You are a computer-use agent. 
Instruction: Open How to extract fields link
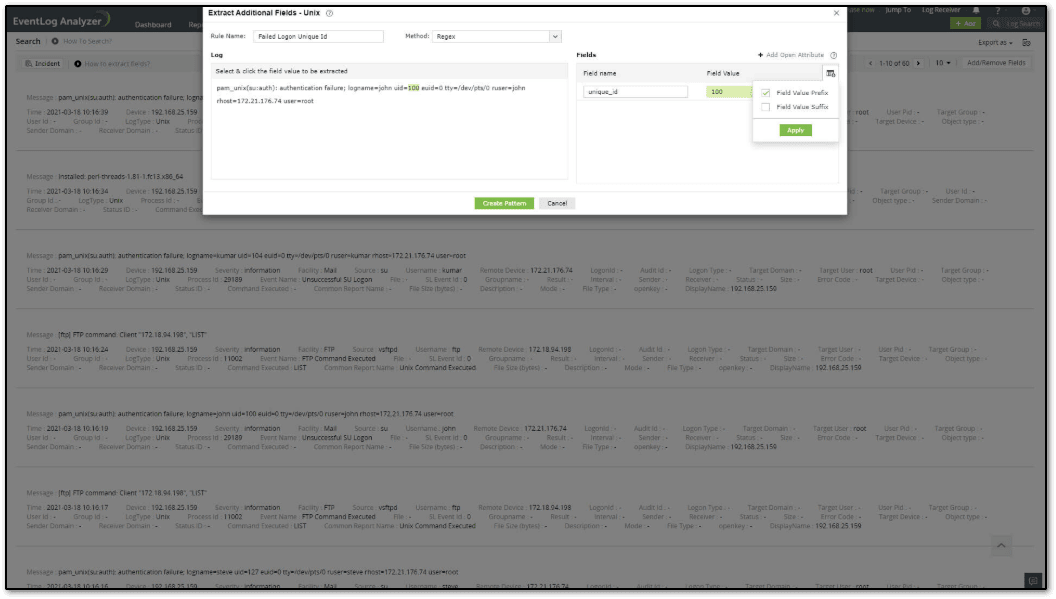click(117, 64)
